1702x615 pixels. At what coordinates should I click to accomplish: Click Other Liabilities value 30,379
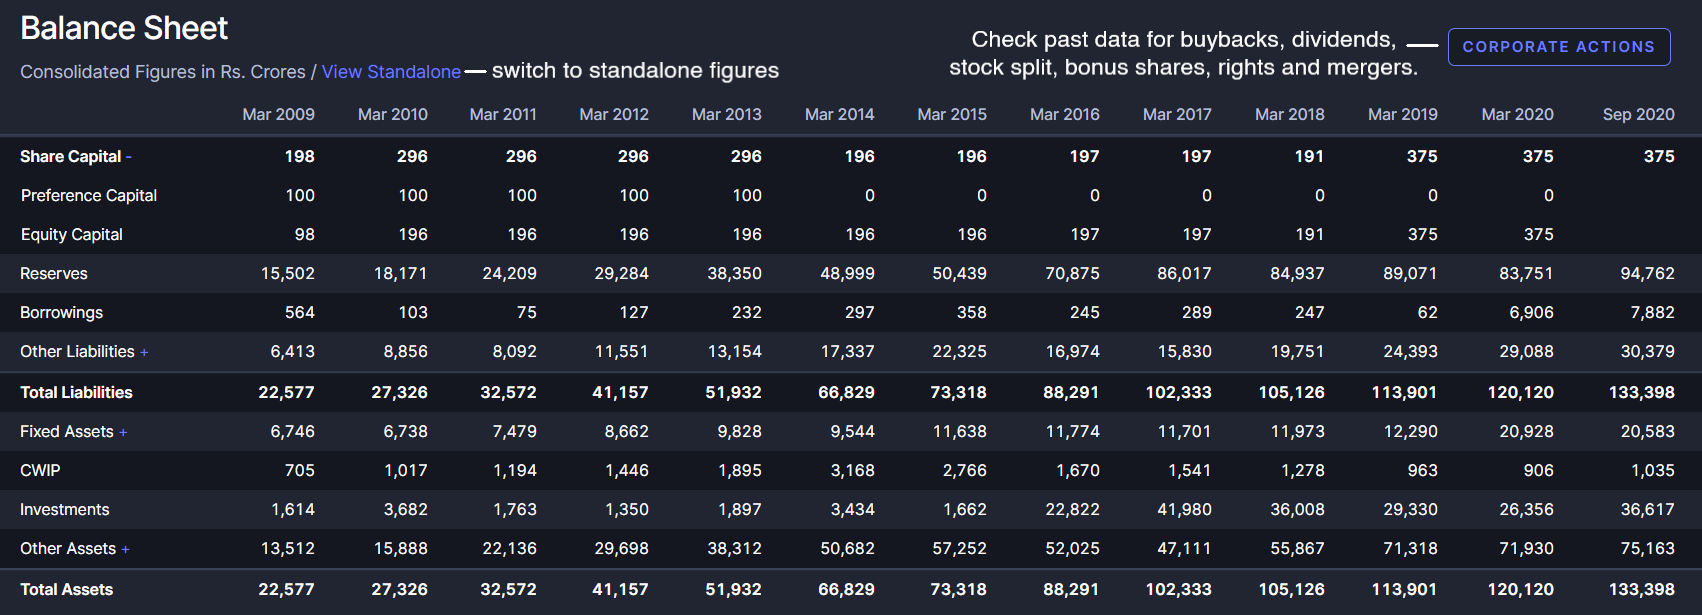pos(1647,351)
